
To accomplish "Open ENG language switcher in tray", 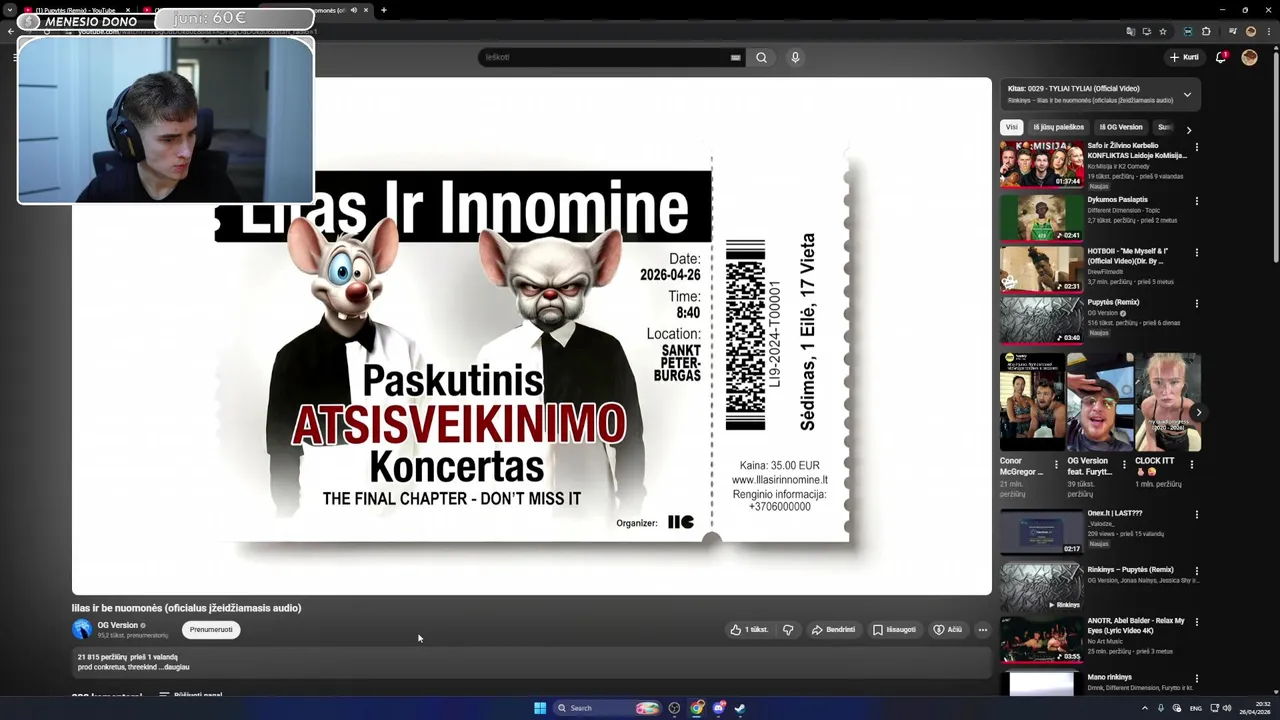I will (1195, 708).
